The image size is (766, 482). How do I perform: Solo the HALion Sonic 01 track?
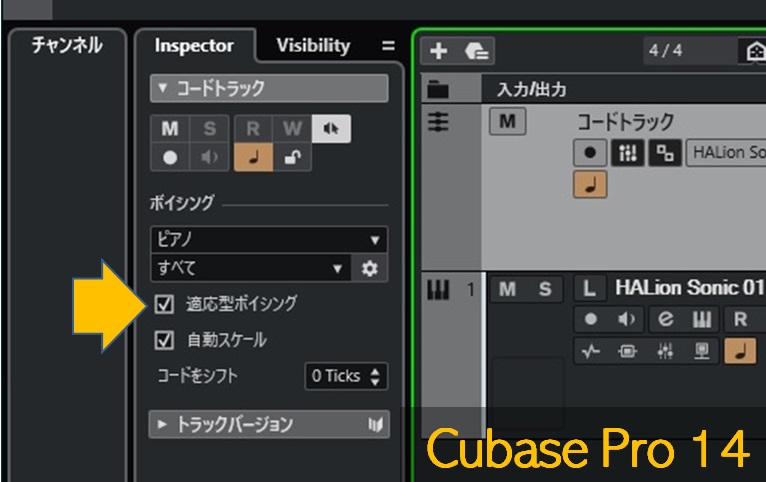coord(545,289)
